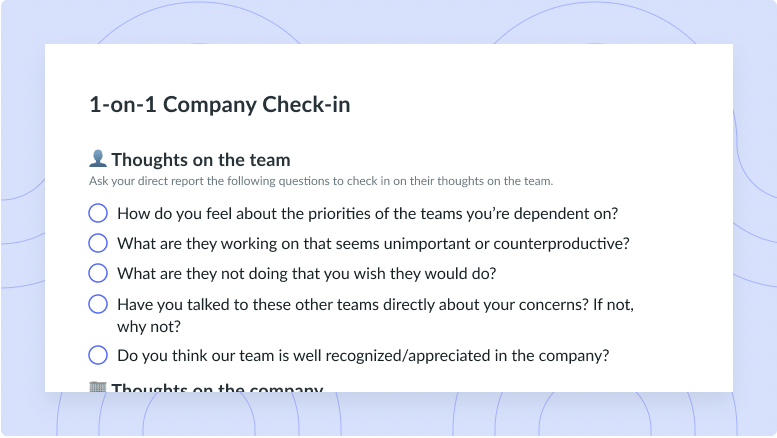Click the 'Ask your direct report' description text

[321, 181]
